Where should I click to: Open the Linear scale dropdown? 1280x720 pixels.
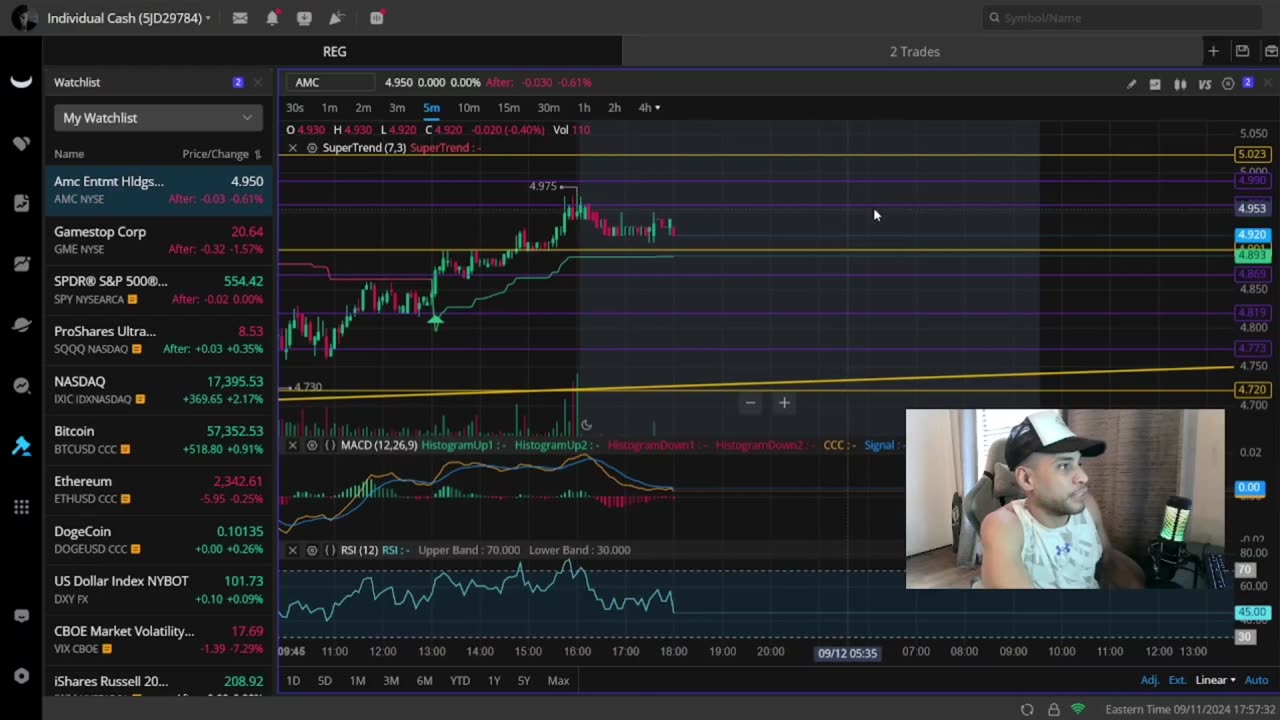tap(1215, 680)
